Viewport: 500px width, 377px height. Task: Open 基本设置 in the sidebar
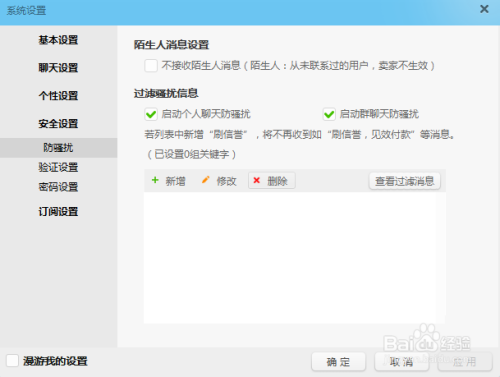click(58, 40)
